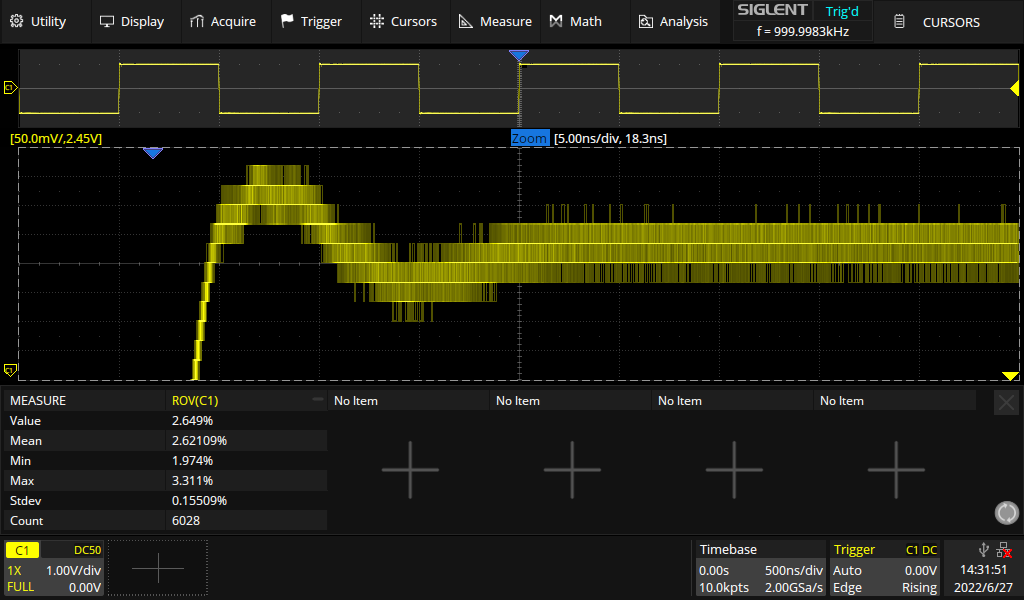Image resolution: width=1024 pixels, height=600 pixels.
Task: Click the USB status icon
Action: (984, 549)
